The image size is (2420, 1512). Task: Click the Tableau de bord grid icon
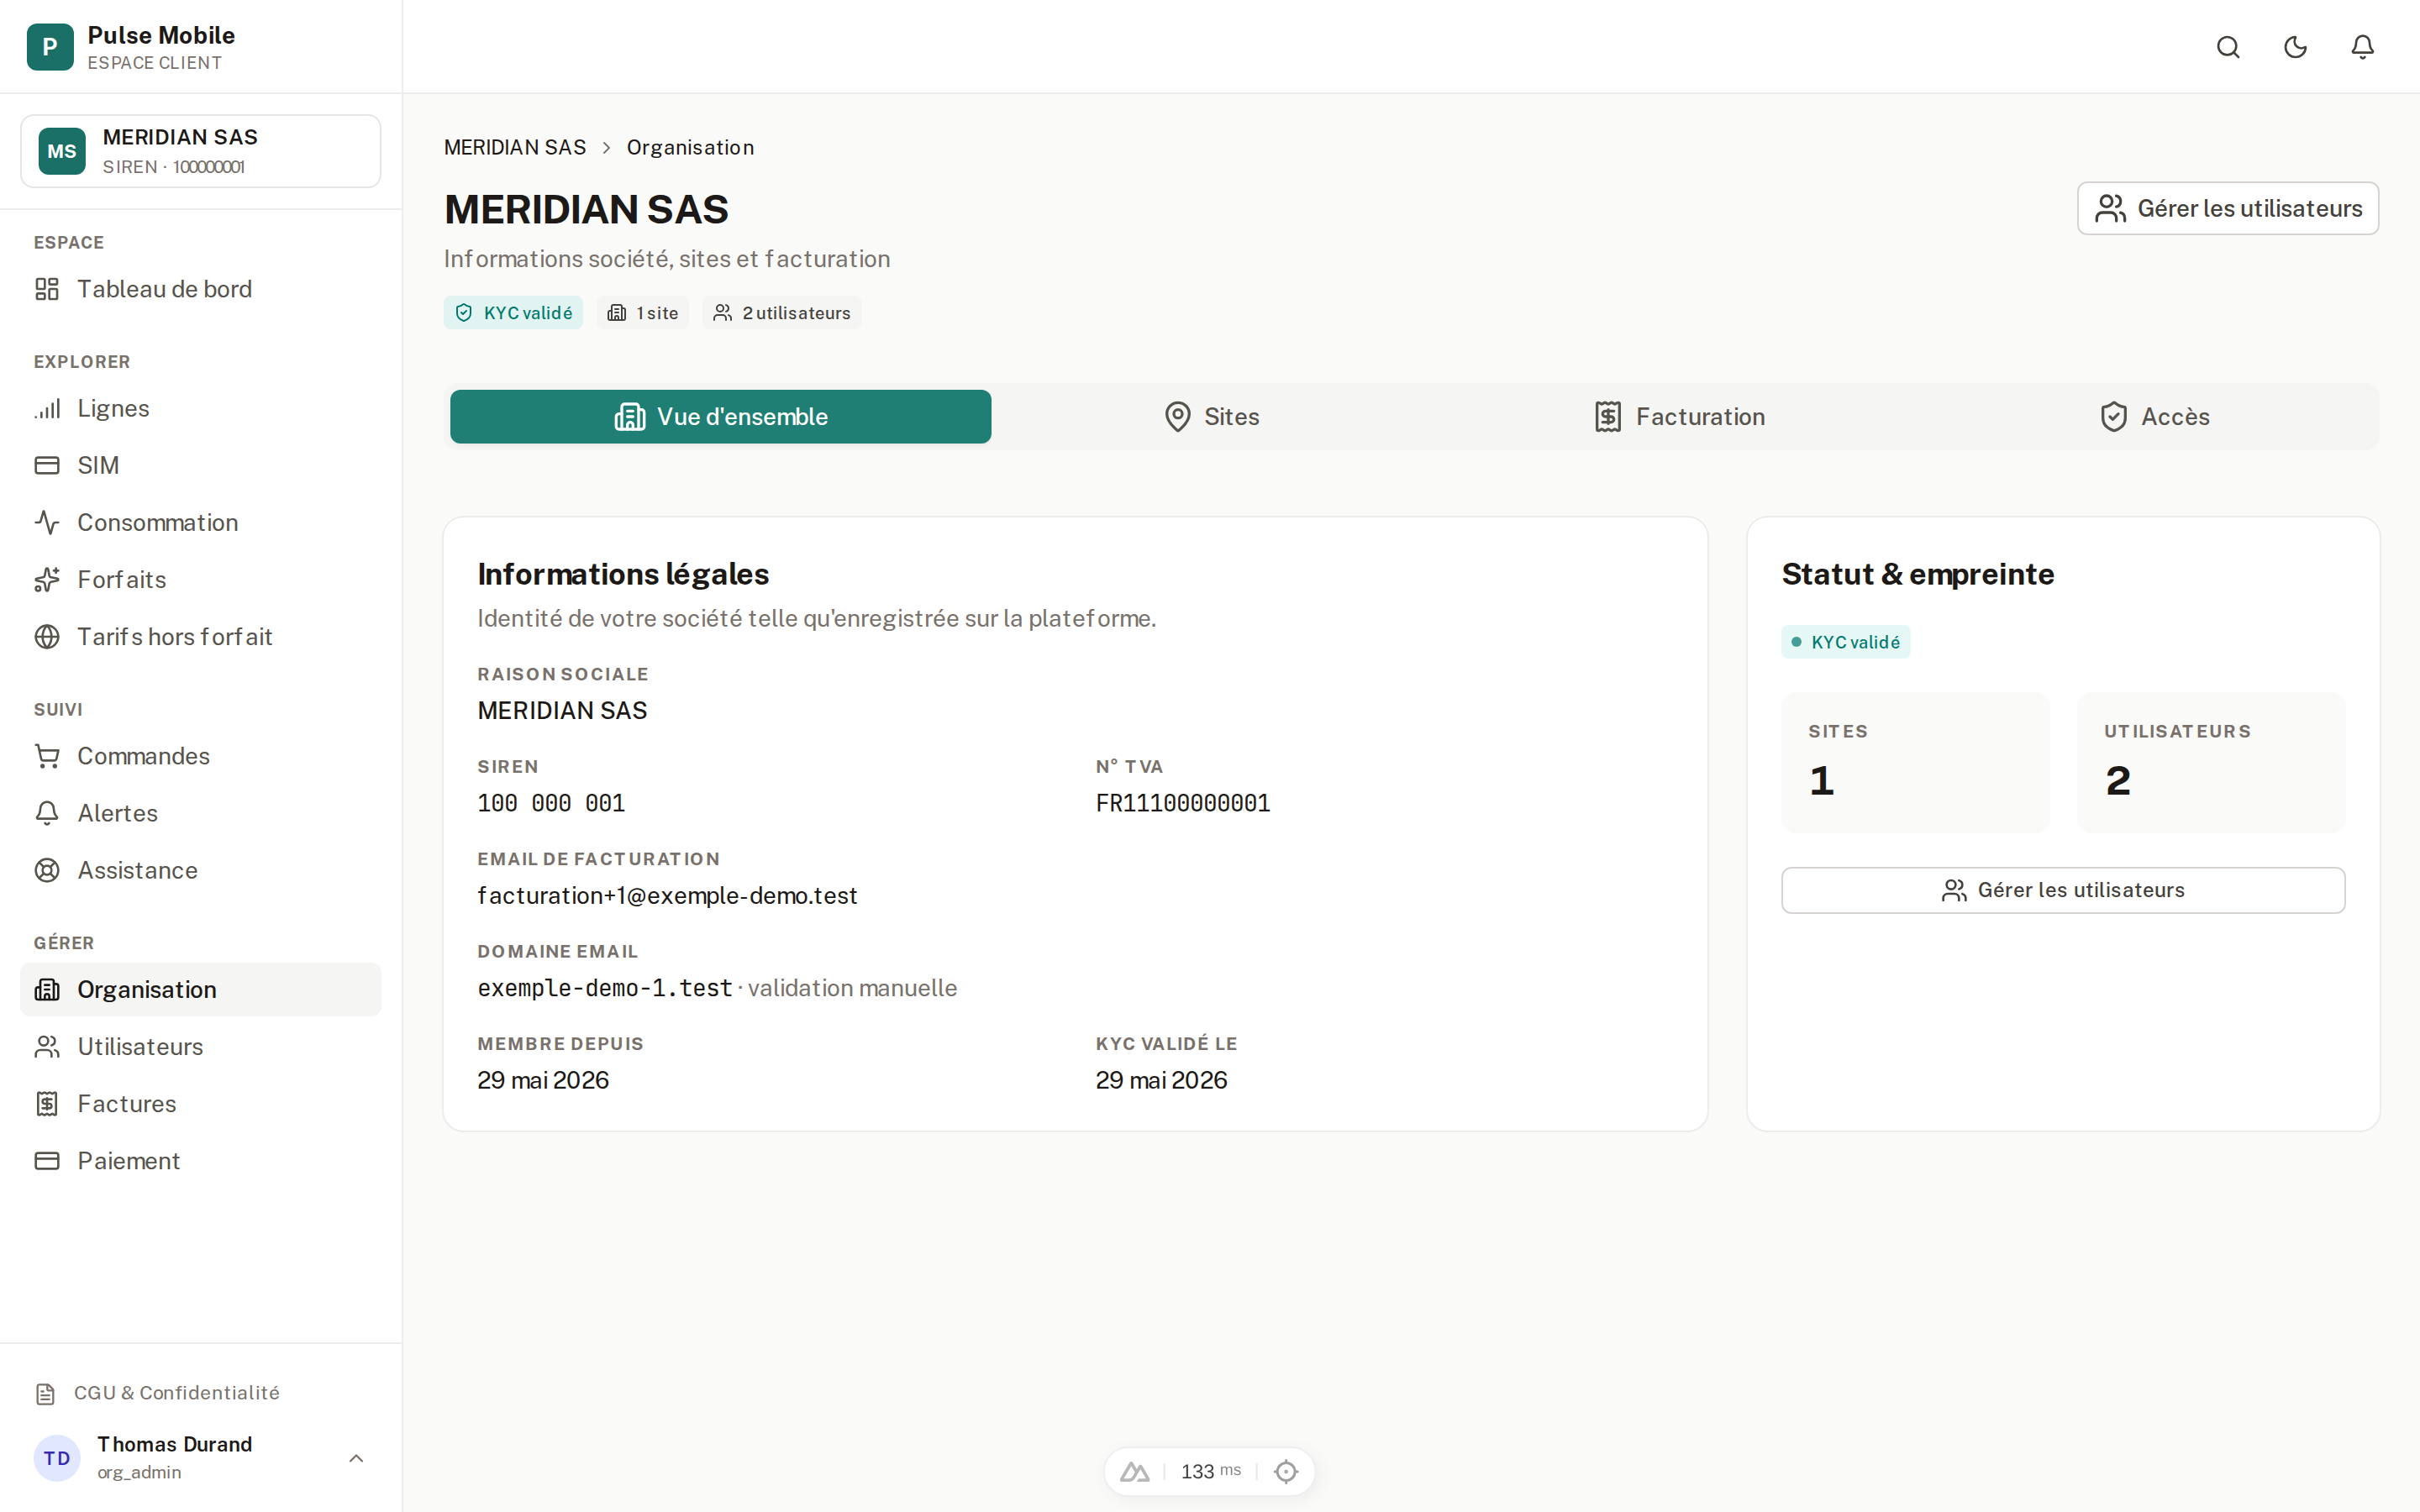click(x=47, y=289)
